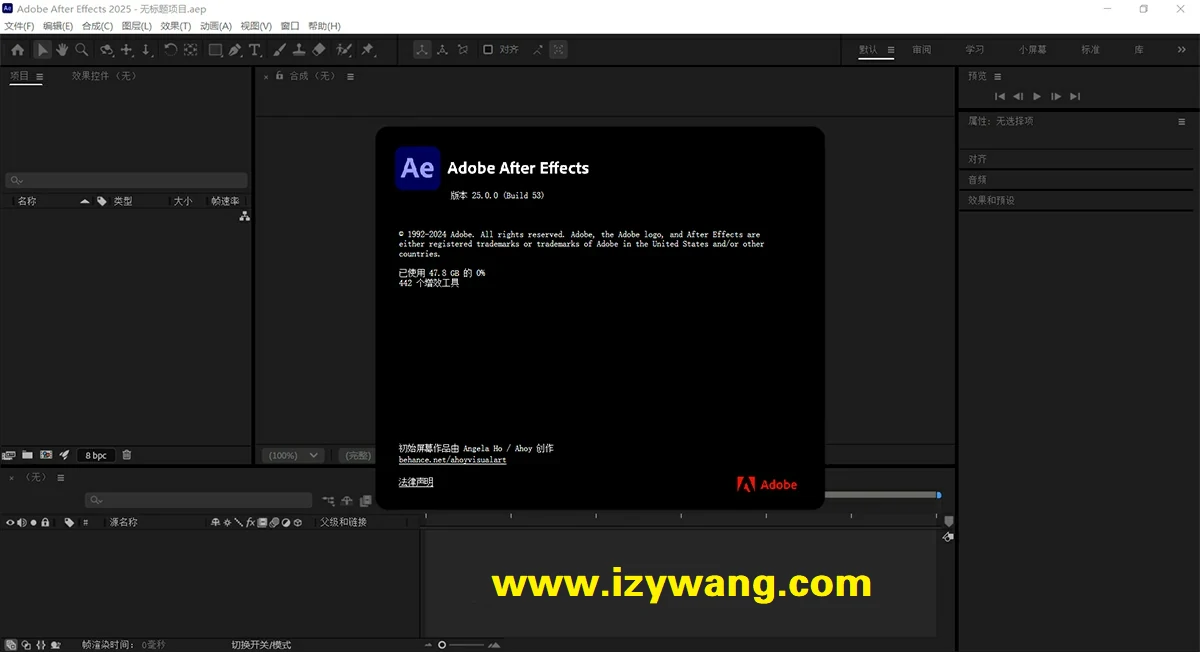The height and width of the screenshot is (652, 1200).
Task: Choose the Pen tool
Action: pyautogui.click(x=235, y=50)
